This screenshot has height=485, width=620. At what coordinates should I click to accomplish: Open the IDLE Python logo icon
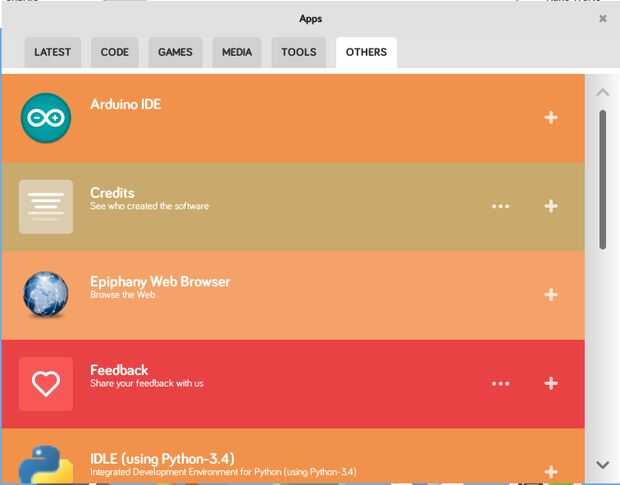point(46,464)
